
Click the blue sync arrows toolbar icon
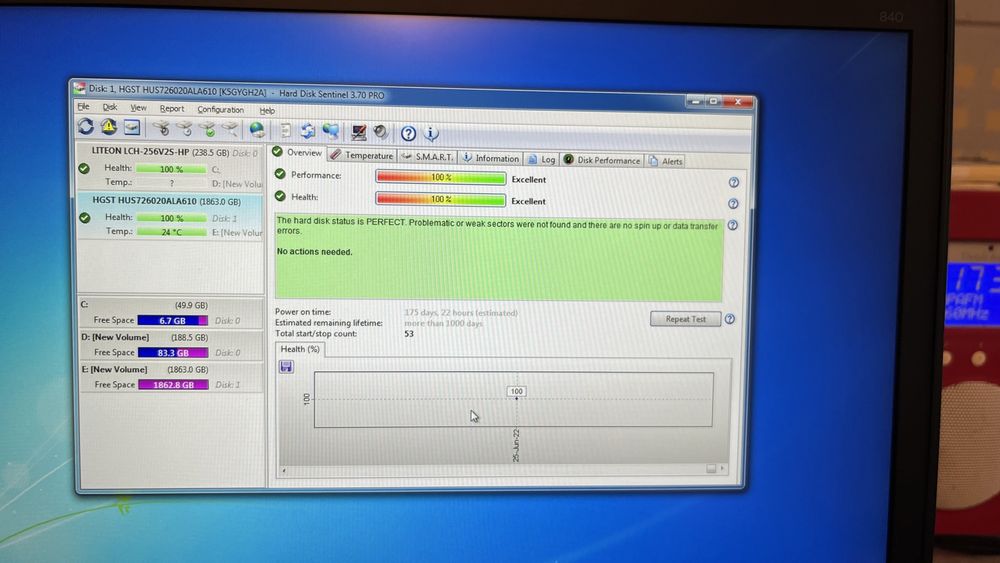[x=308, y=131]
